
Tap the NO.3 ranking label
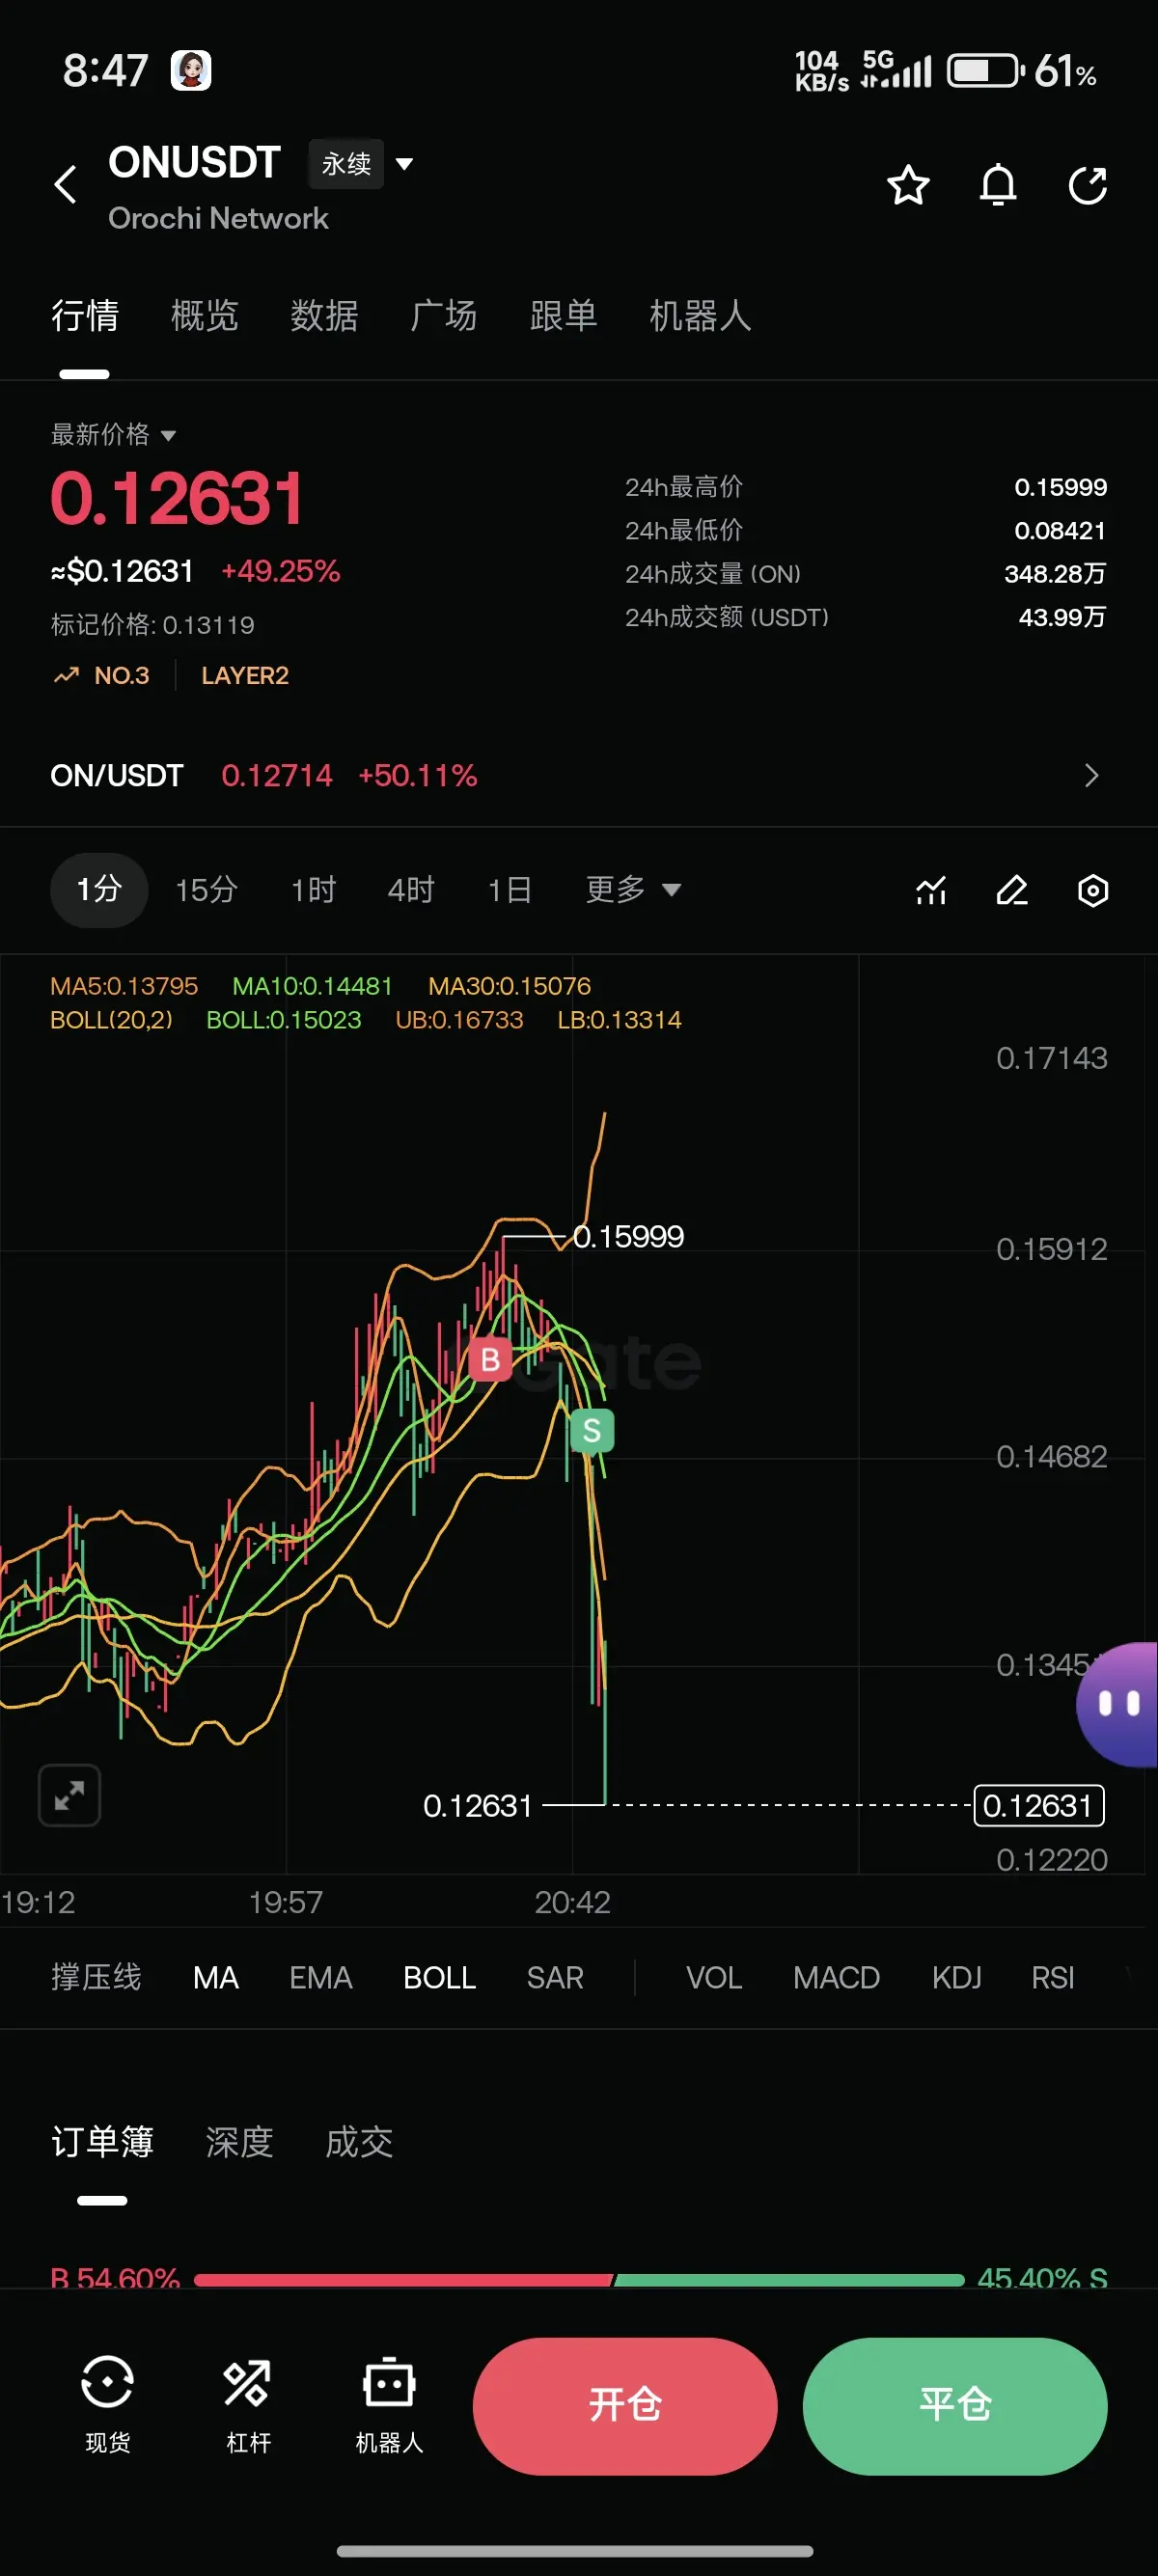tap(121, 675)
